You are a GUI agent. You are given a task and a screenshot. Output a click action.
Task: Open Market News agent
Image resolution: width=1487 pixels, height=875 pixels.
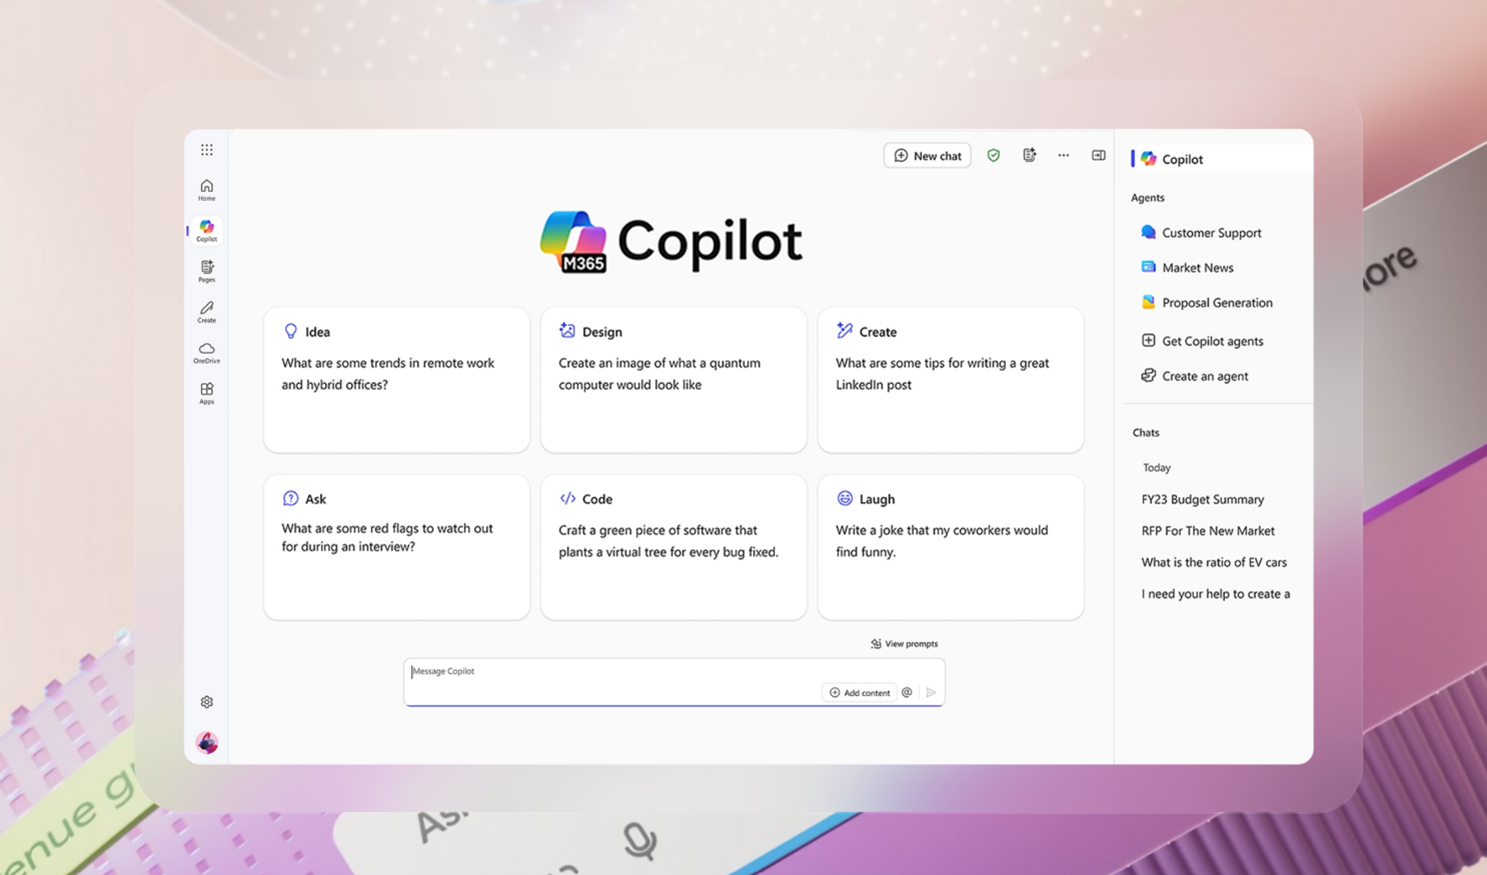pyautogui.click(x=1187, y=268)
